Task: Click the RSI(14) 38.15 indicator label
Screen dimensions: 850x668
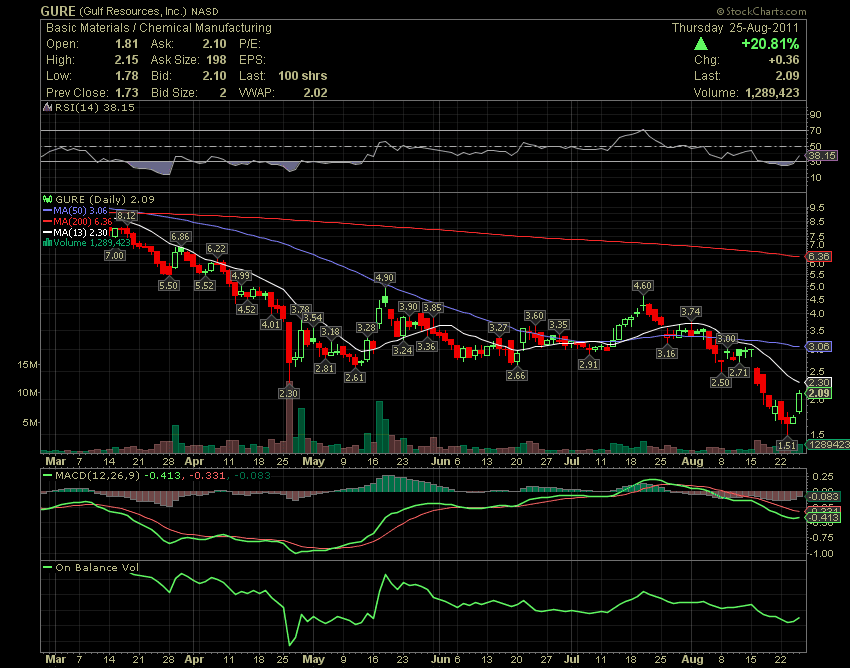Action: (94, 107)
